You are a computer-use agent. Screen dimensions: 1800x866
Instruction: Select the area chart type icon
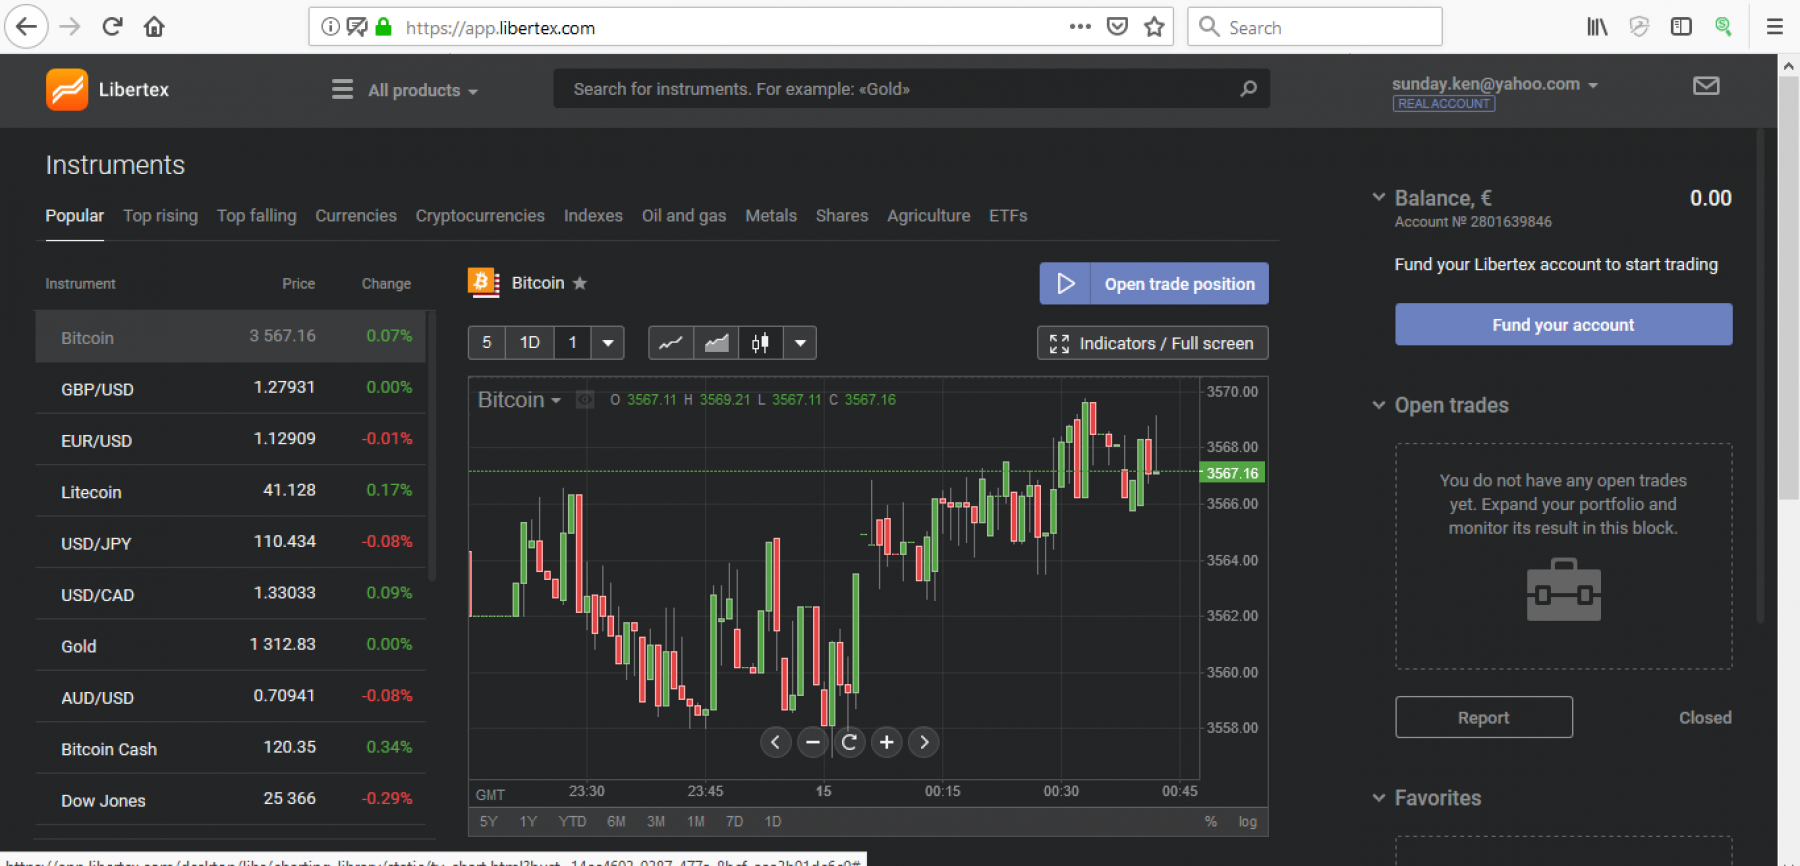point(716,343)
